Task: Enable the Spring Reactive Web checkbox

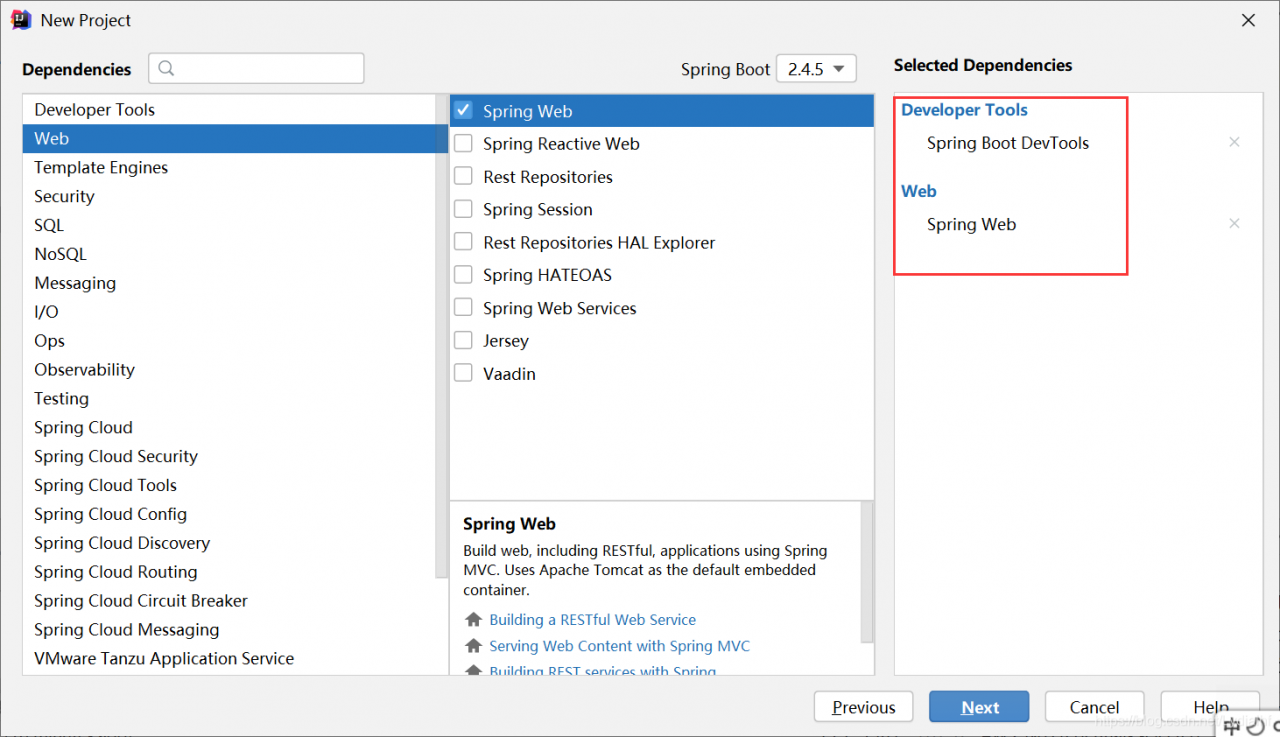Action: [x=463, y=144]
